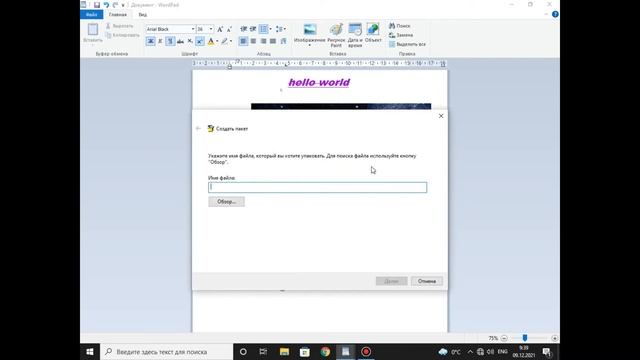
Task: Open the highlight color dropdown arrow
Action: tap(231, 41)
